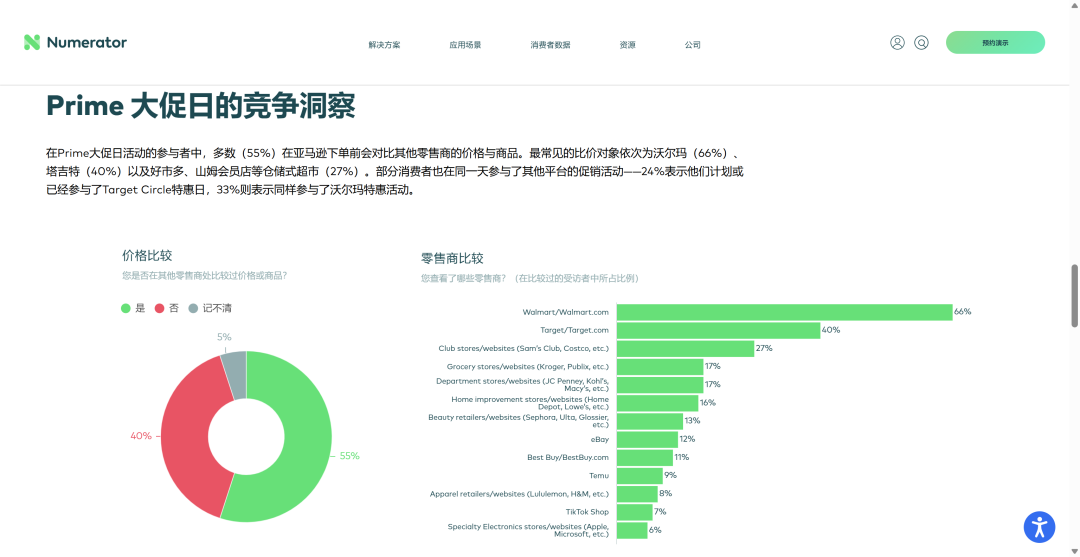The image size is (1080, 557).
Task: Click the Best Buy/BestBuy.com axis label
Action: pyautogui.click(x=568, y=457)
